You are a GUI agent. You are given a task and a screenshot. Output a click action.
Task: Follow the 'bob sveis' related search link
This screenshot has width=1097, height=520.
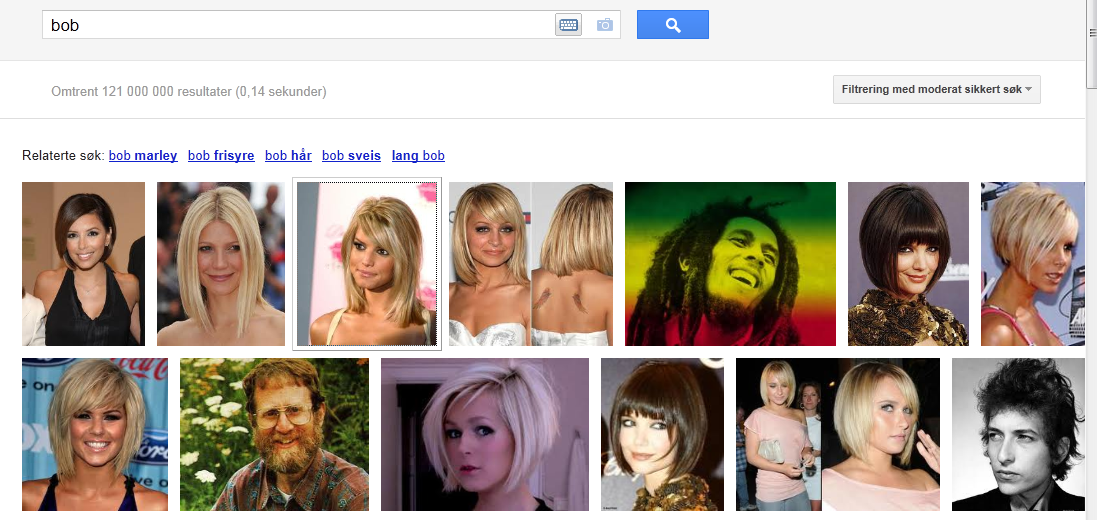click(351, 155)
